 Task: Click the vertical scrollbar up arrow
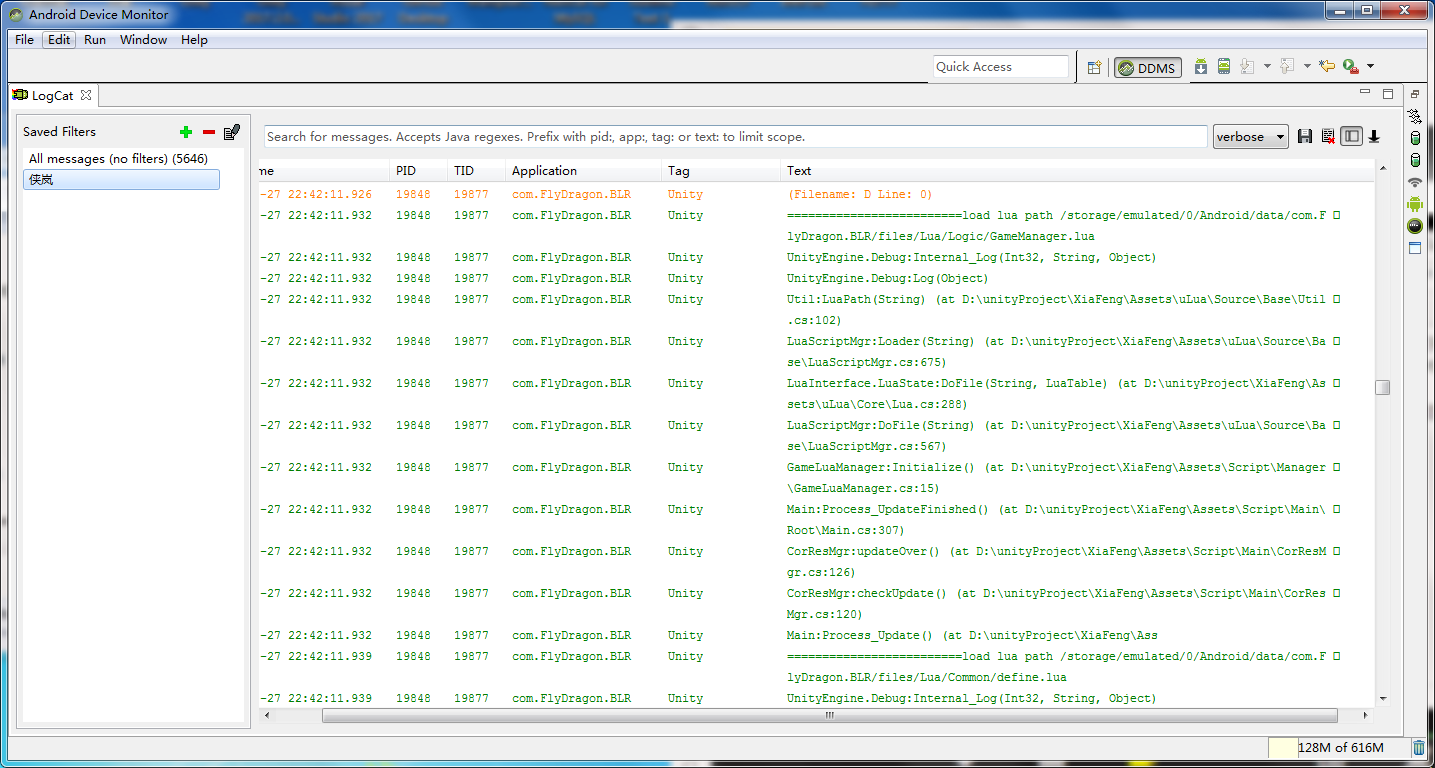tap(1383, 170)
